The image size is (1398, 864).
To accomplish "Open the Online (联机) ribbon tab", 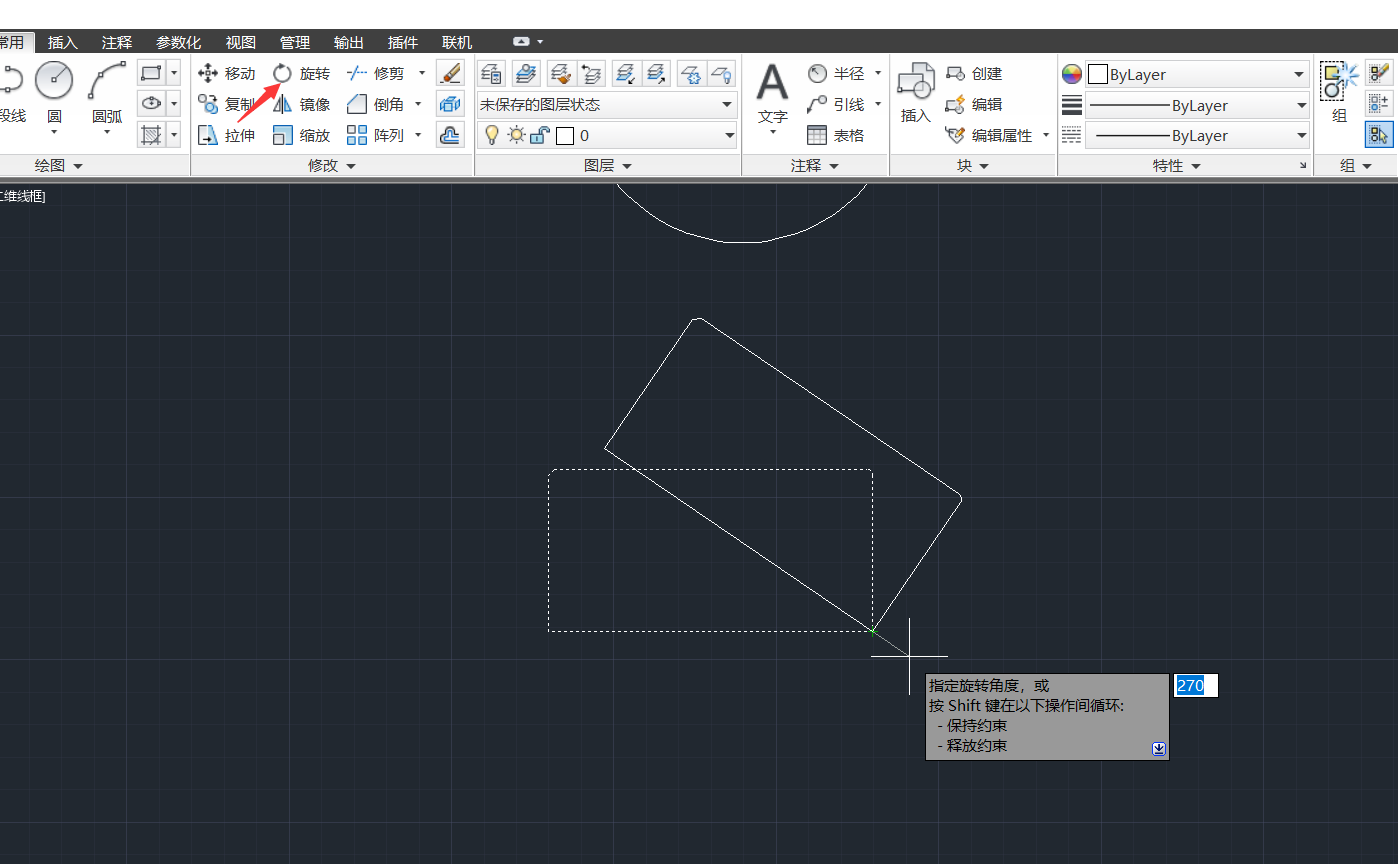I will click(457, 42).
